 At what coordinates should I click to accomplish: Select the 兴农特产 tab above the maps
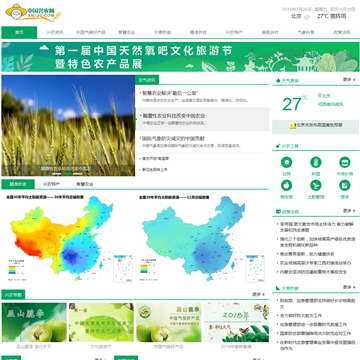(x=51, y=184)
